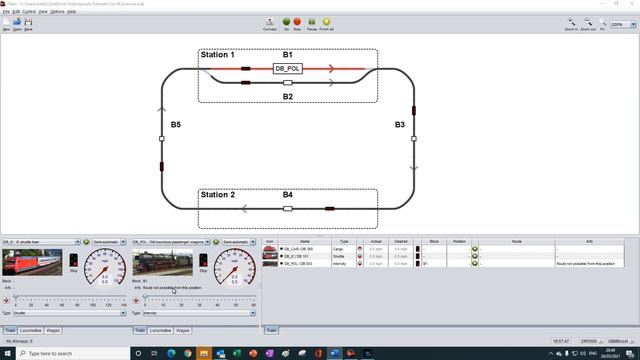This screenshot has width=640, height=360.
Task: Select Train tab below the train list
Action: click(x=271, y=330)
